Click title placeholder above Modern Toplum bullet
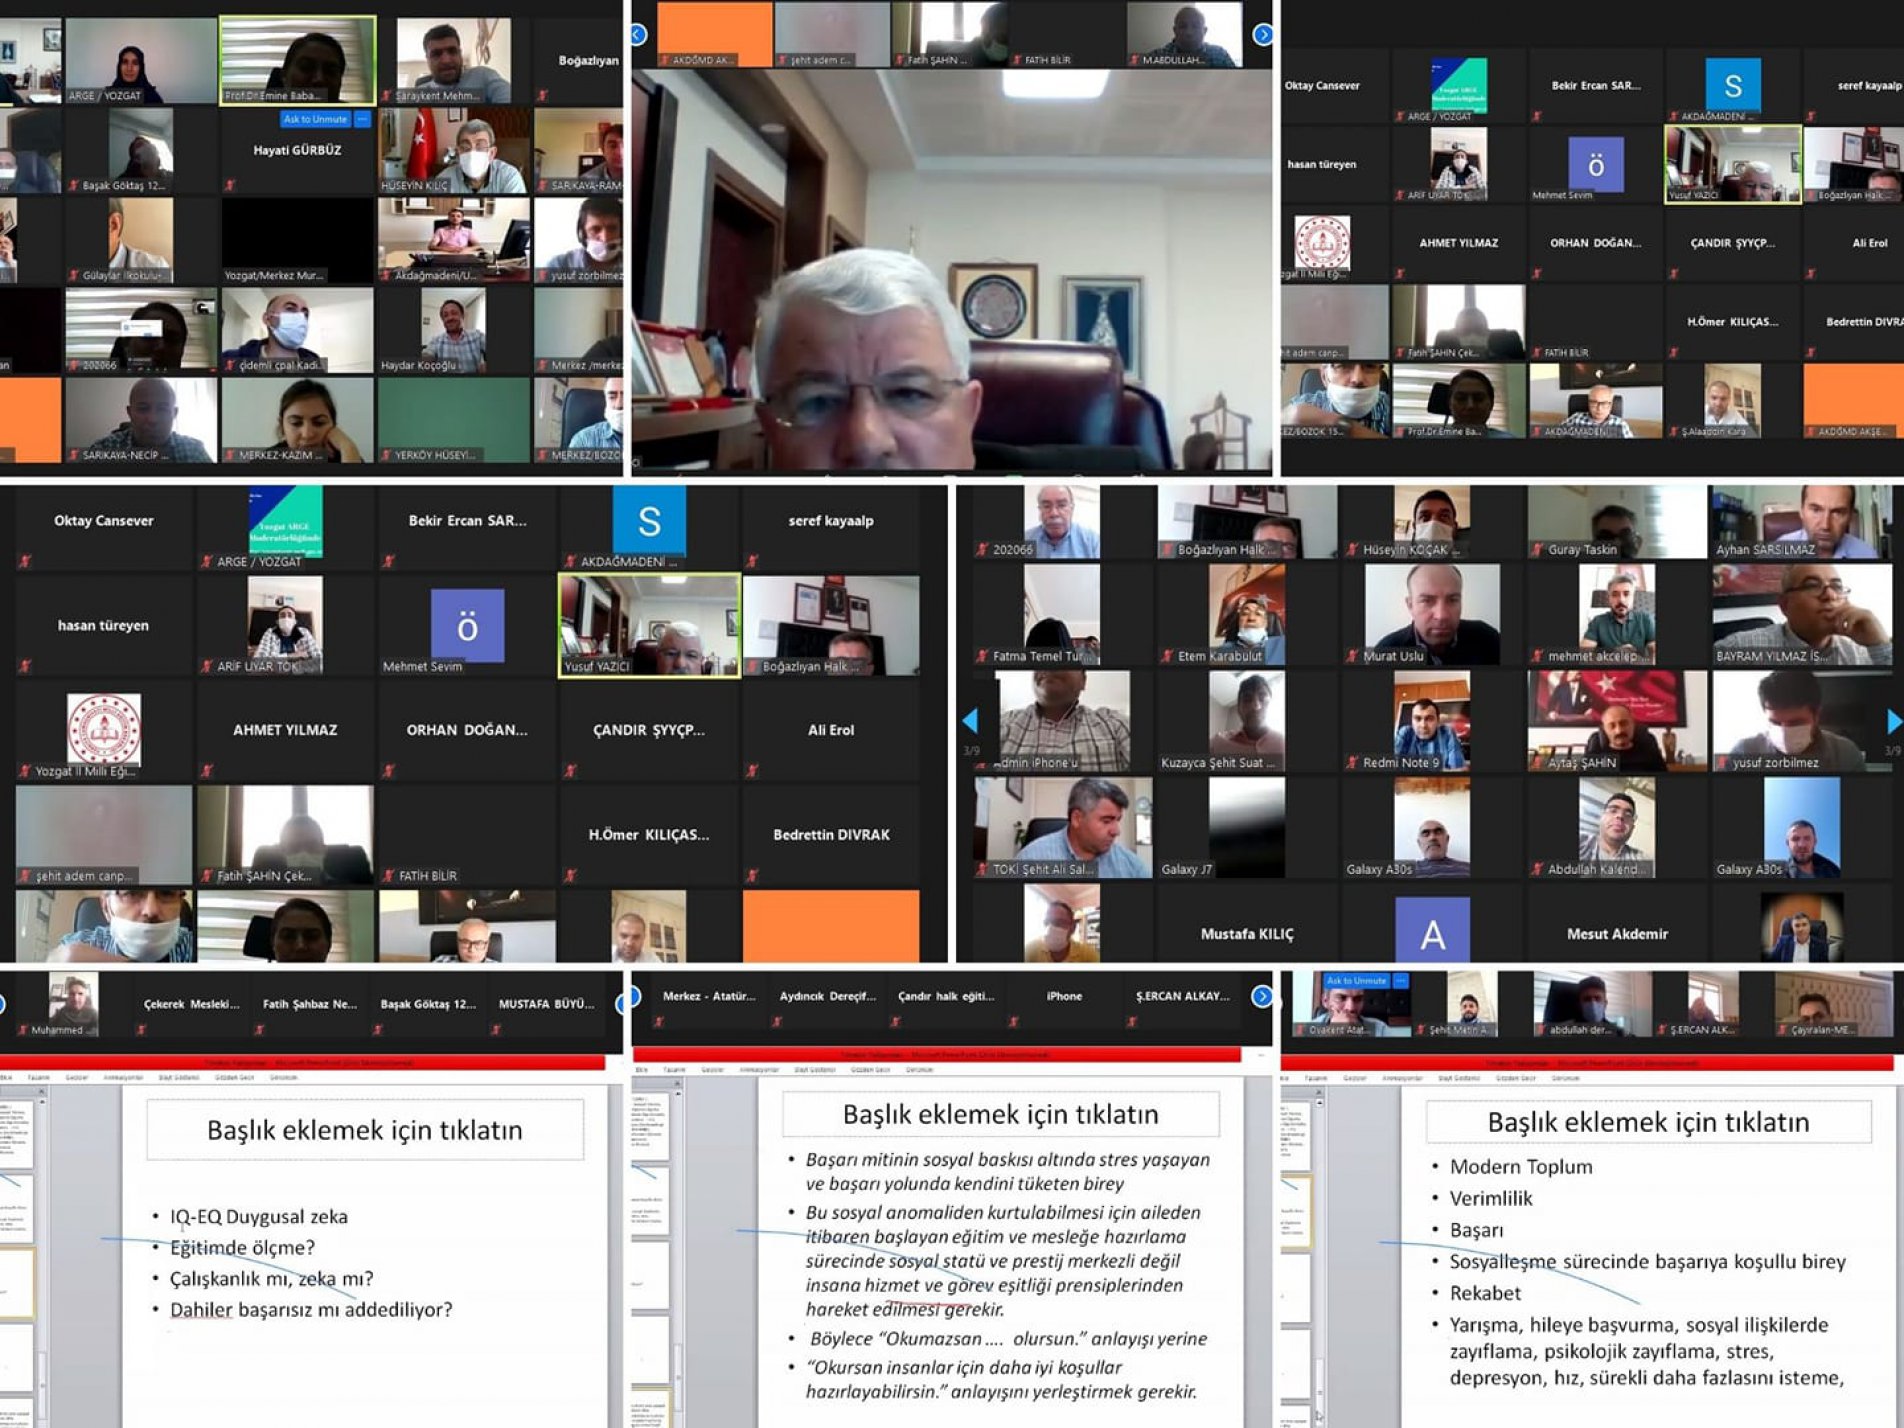The width and height of the screenshot is (1904, 1428). (1648, 1122)
